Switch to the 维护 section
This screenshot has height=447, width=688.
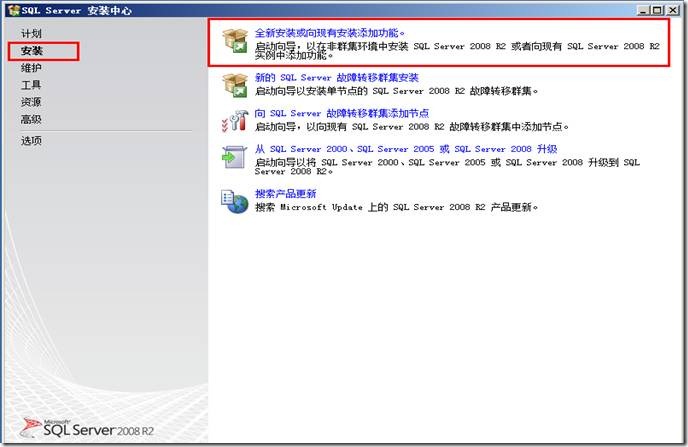(31, 68)
